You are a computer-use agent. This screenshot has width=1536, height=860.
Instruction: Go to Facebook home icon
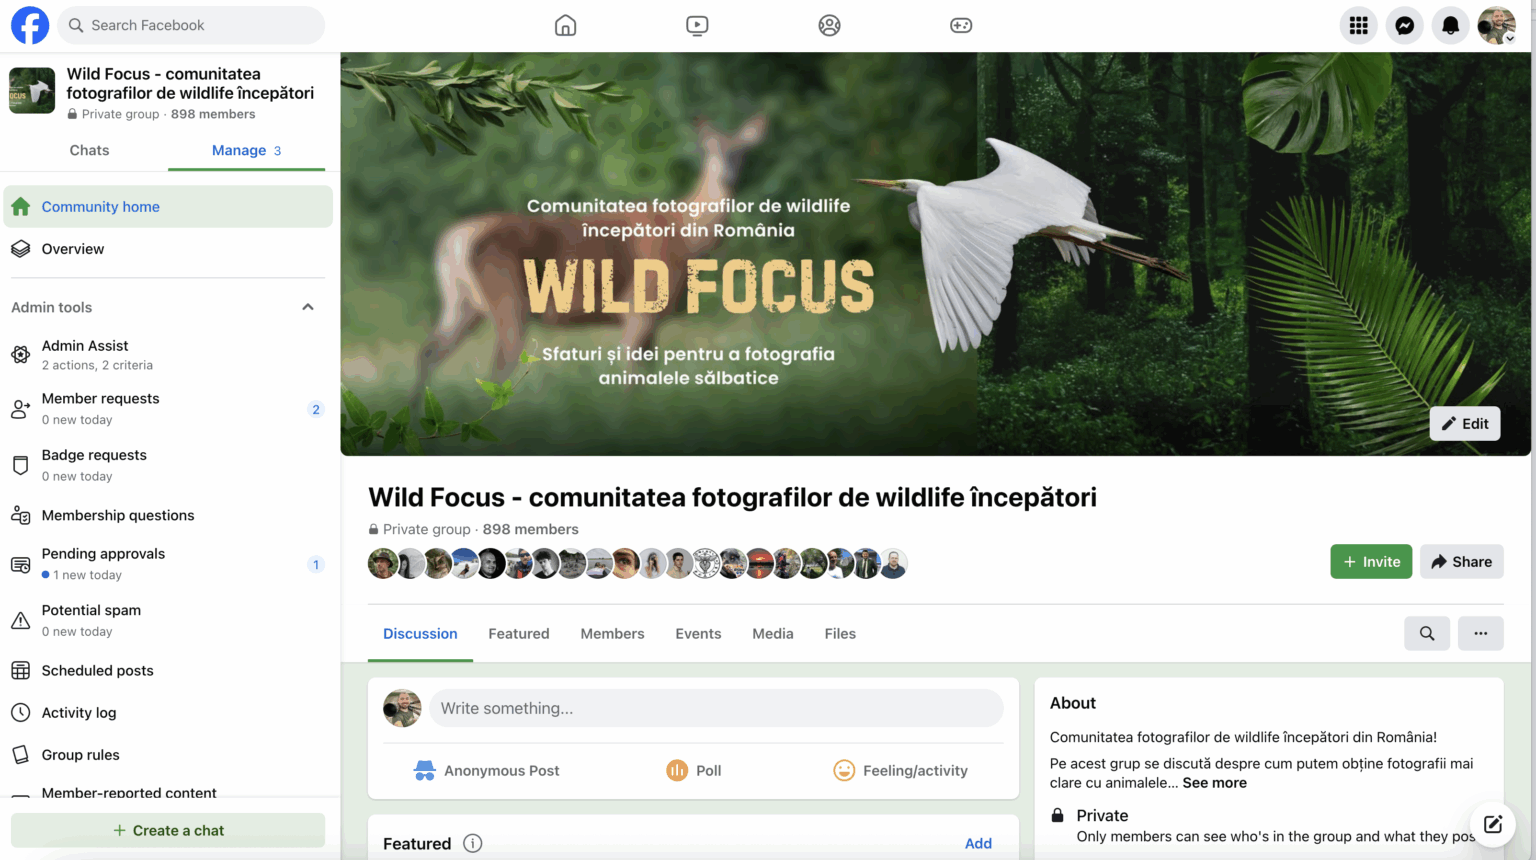[x=566, y=26]
